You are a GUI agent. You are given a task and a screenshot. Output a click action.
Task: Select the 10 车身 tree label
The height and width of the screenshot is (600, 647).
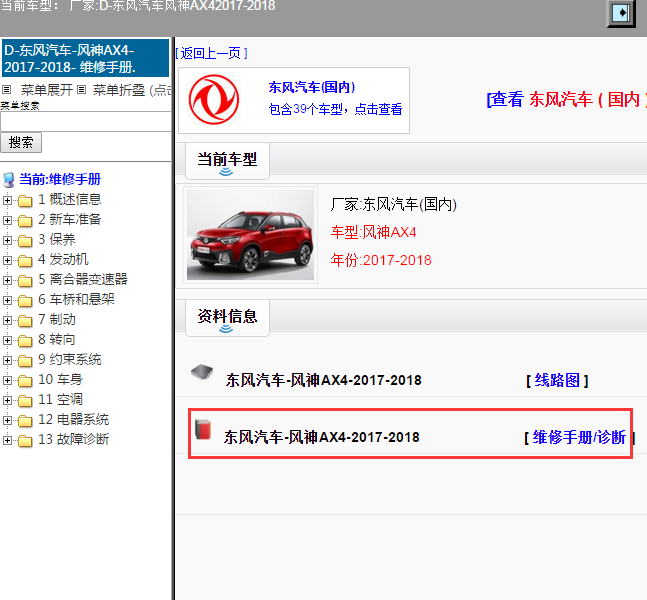pyautogui.click(x=61, y=379)
